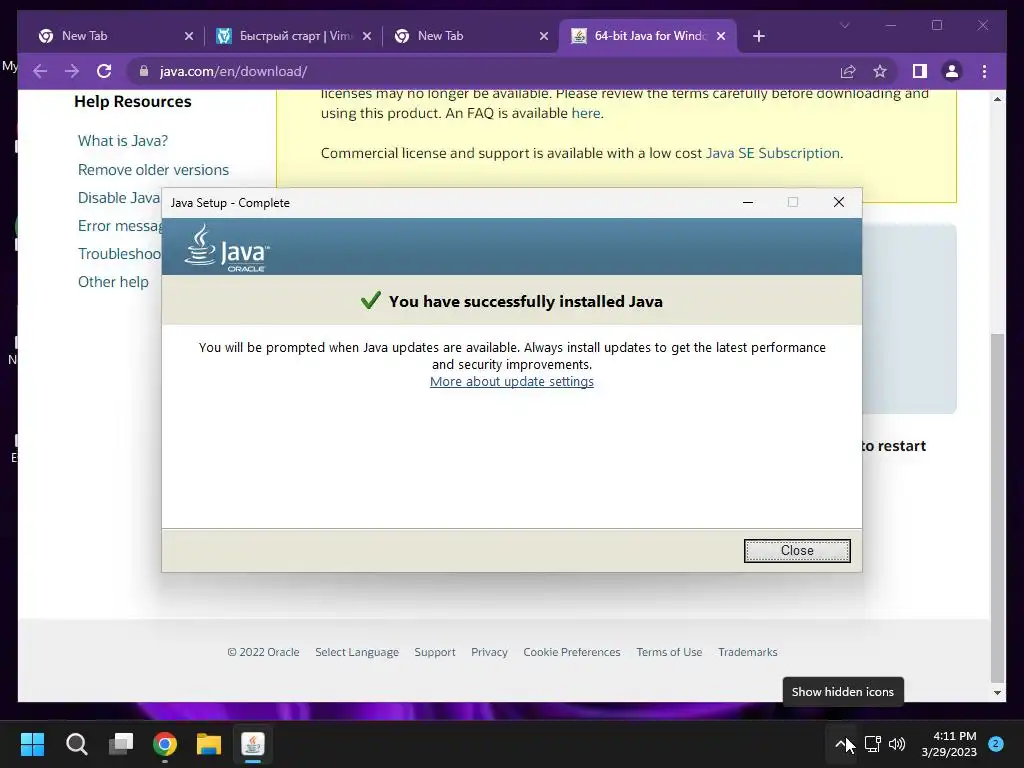Open Other help link
Screen dimensions: 1024x768
point(113,281)
